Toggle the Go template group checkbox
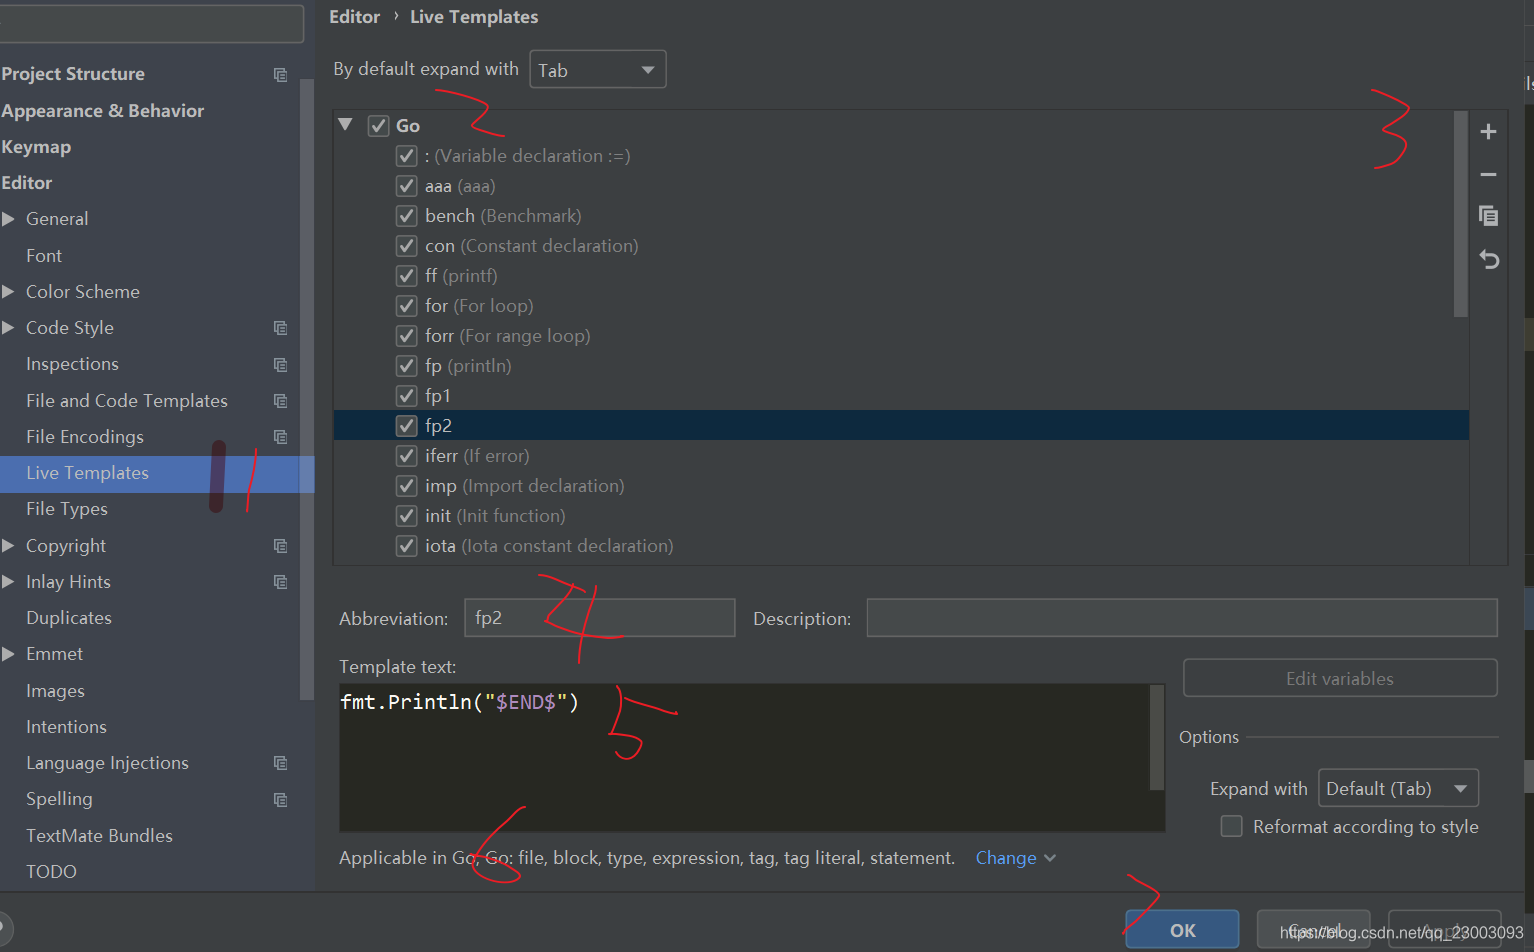This screenshot has height=952, width=1534. coord(378,126)
